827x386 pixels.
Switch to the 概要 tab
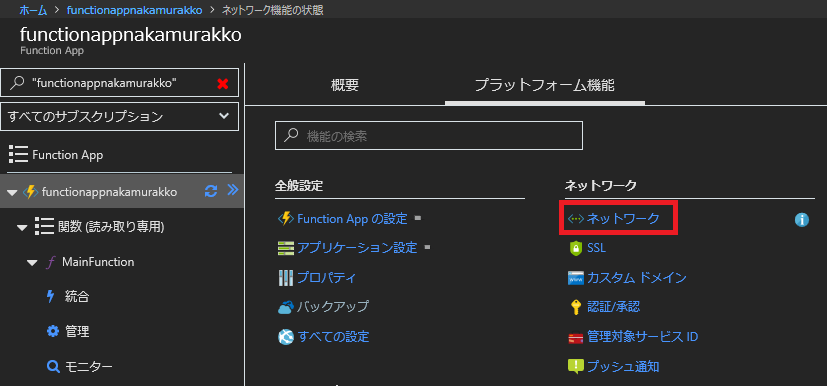coord(345,85)
